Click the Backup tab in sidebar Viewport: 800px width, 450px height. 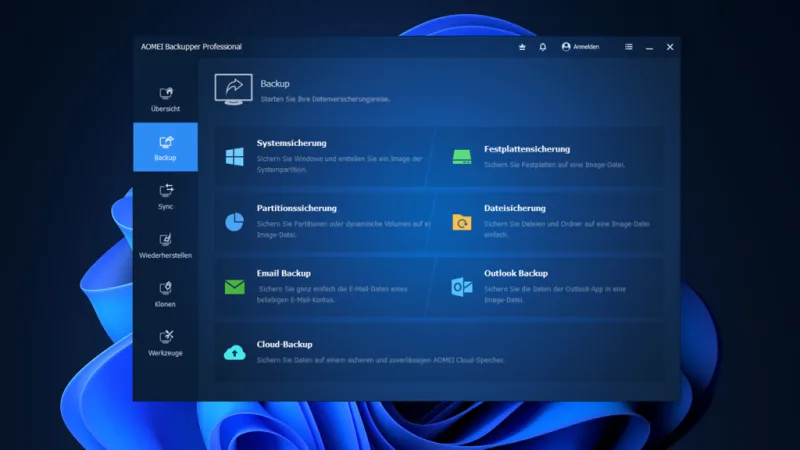point(165,147)
